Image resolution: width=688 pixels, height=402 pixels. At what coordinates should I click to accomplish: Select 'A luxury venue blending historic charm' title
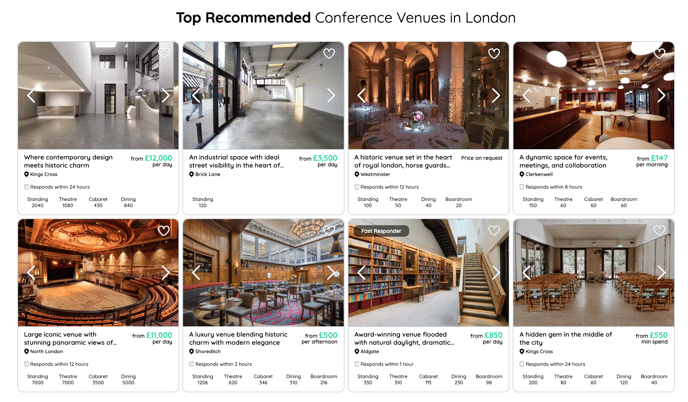[238, 338]
